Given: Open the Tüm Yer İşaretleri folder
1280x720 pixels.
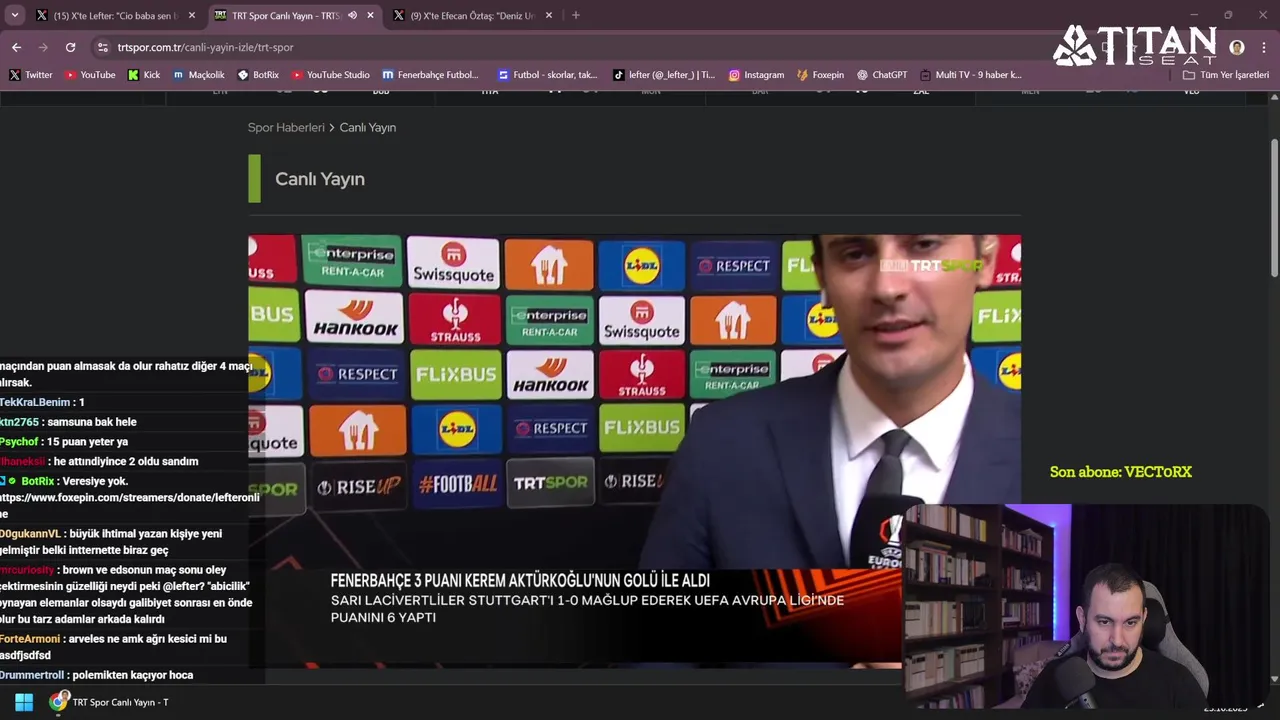Looking at the screenshot, I should coord(1226,75).
